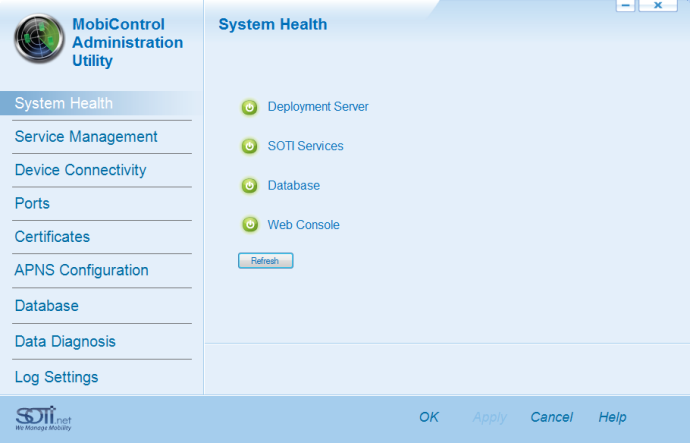Click the Web Console label
This screenshot has height=443, width=690.
[x=303, y=225]
